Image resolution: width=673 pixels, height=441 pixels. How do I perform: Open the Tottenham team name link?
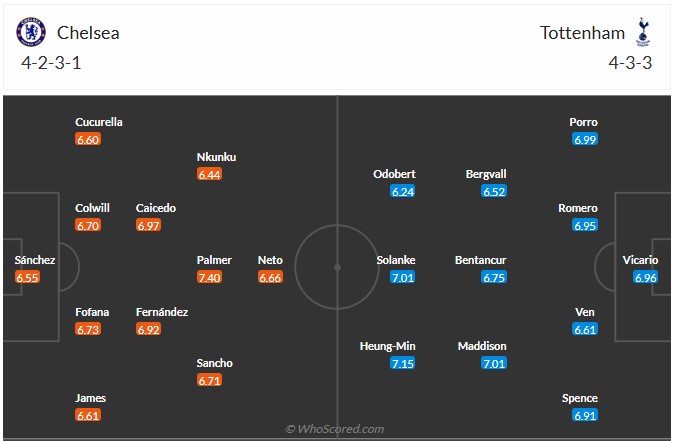click(582, 33)
